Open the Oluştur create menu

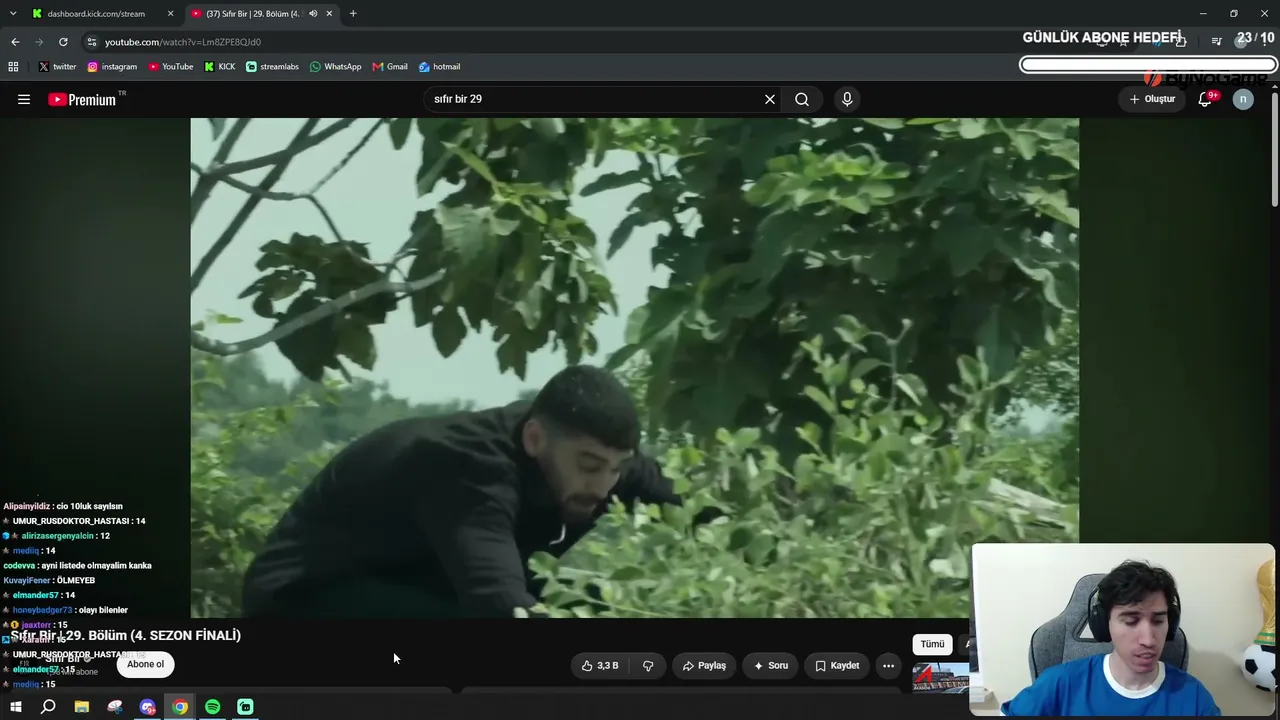click(1152, 99)
